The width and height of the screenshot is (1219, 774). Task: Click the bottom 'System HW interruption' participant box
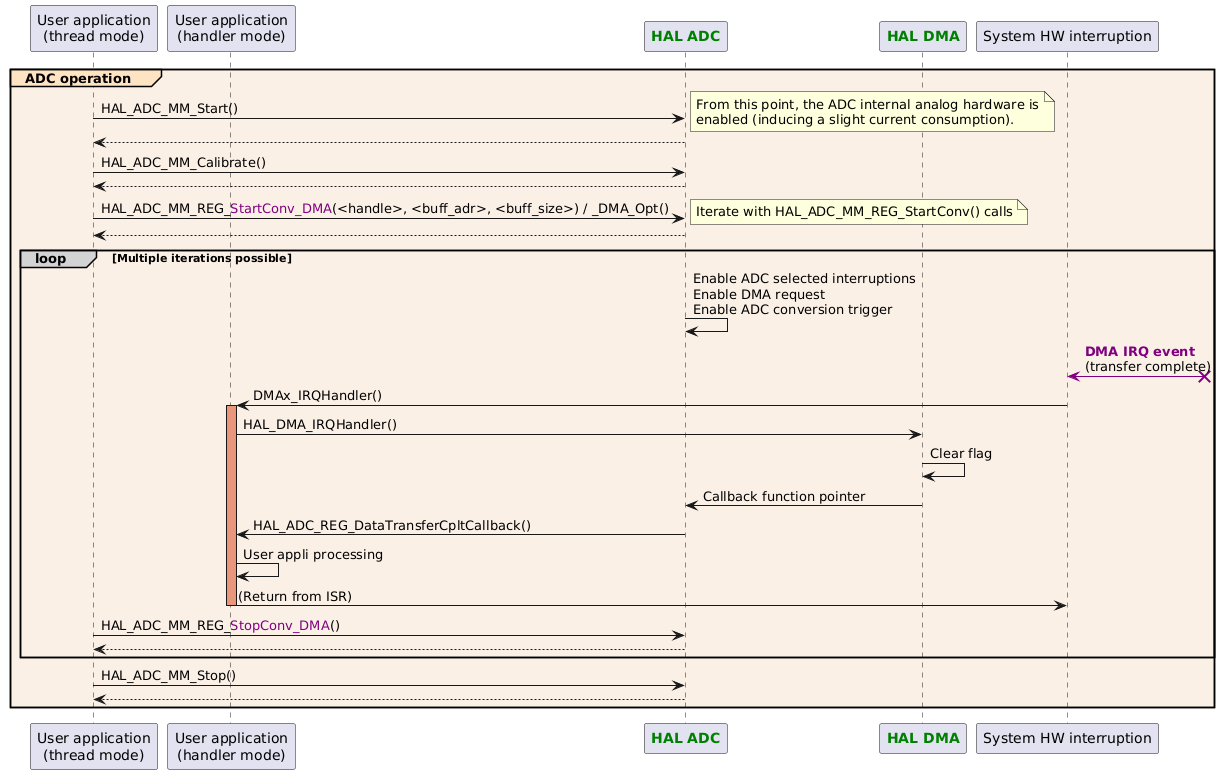tap(1067, 738)
